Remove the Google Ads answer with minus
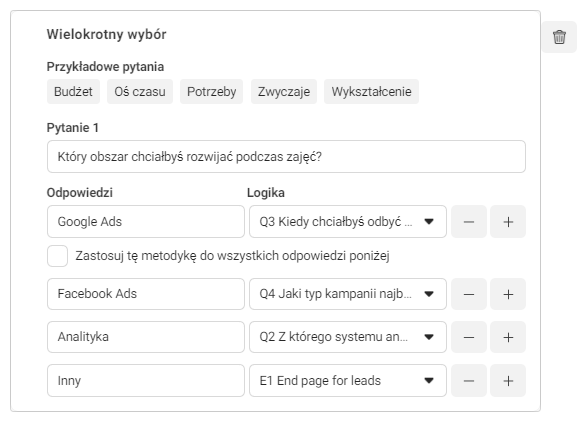This screenshot has width=584, height=422. click(x=469, y=222)
